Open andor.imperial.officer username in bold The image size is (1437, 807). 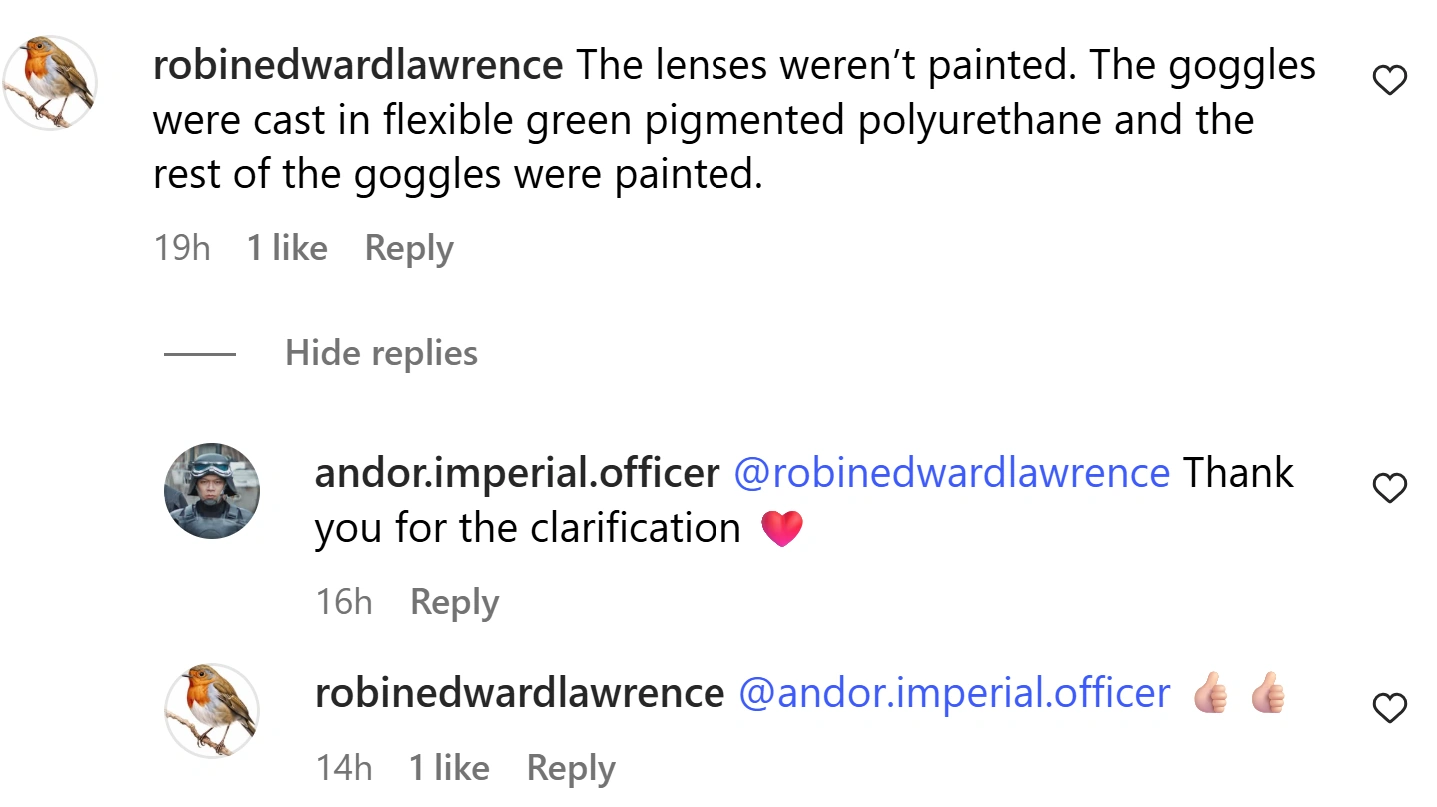[516, 473]
